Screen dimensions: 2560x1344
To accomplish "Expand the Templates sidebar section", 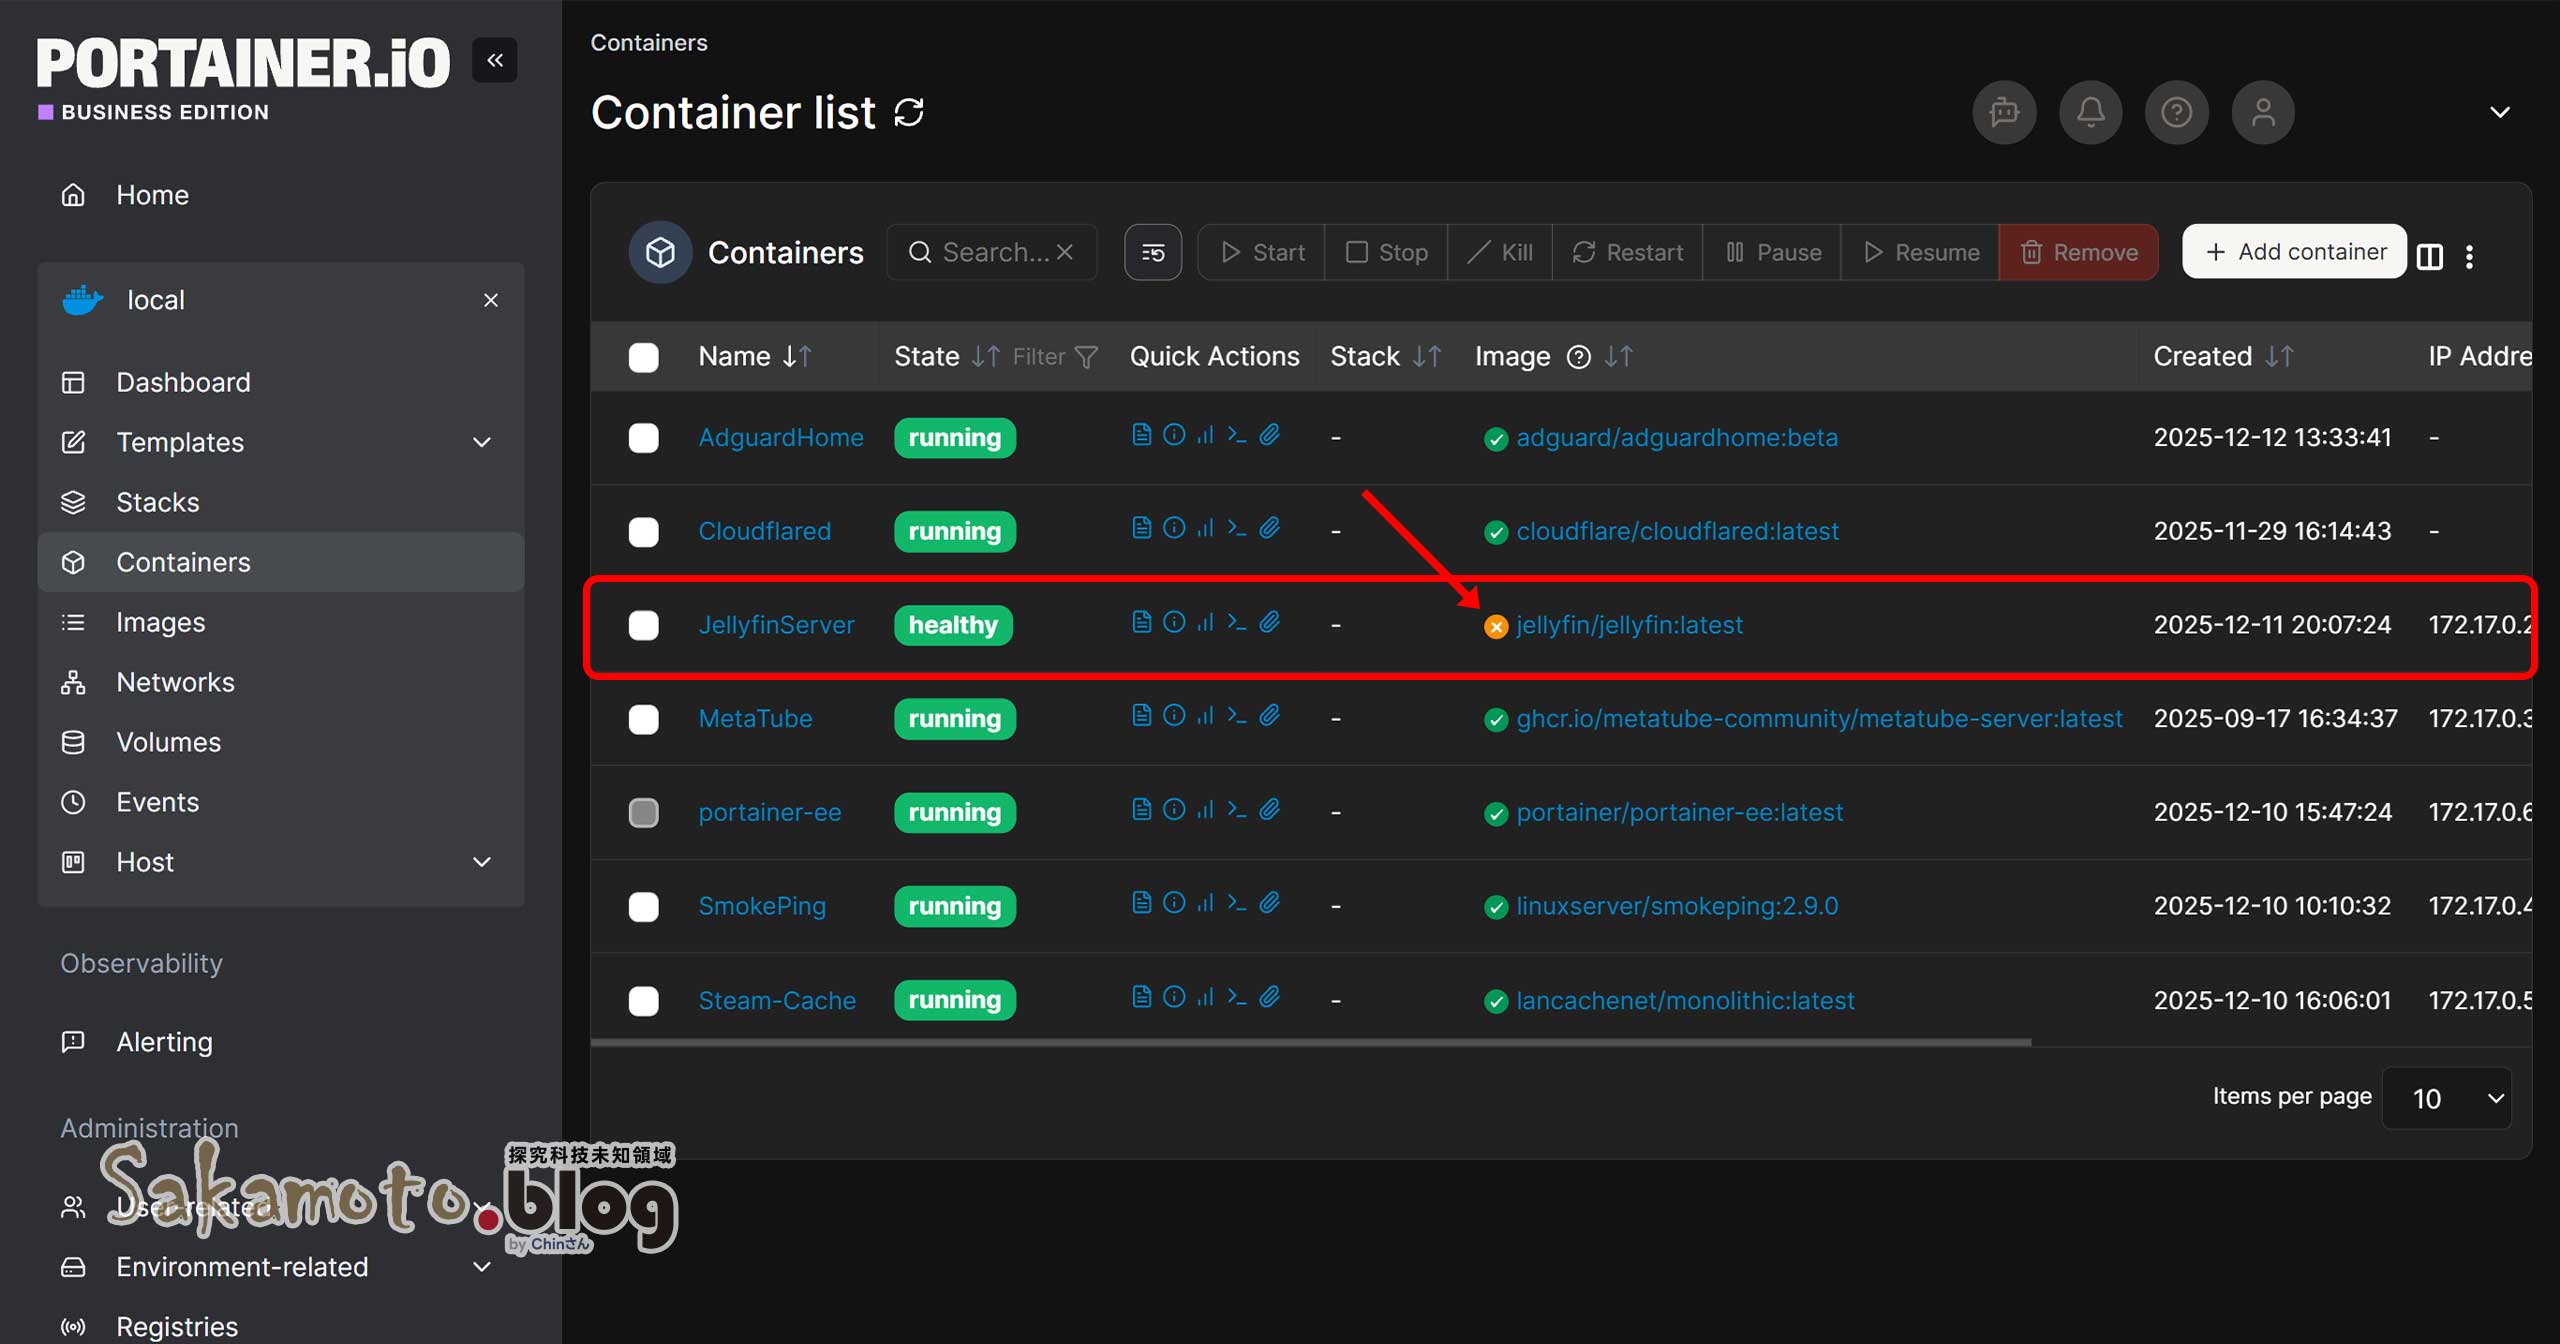I will pyautogui.click(x=482, y=442).
